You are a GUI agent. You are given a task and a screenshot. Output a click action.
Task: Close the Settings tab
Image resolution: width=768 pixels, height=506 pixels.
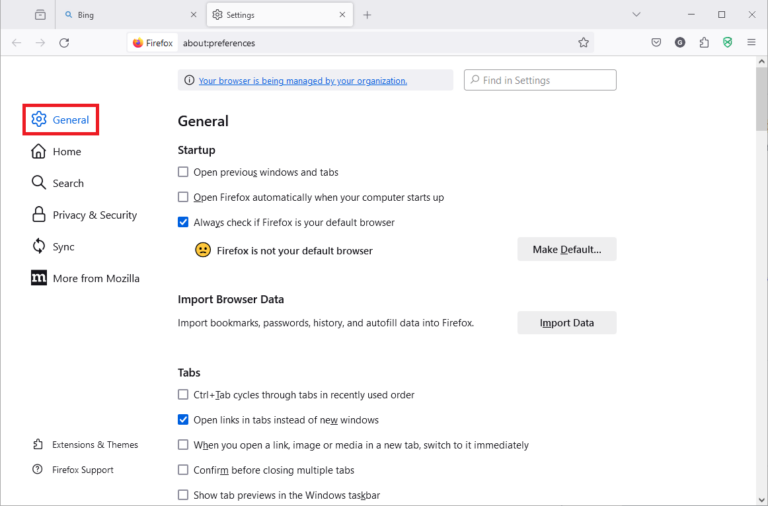(342, 15)
